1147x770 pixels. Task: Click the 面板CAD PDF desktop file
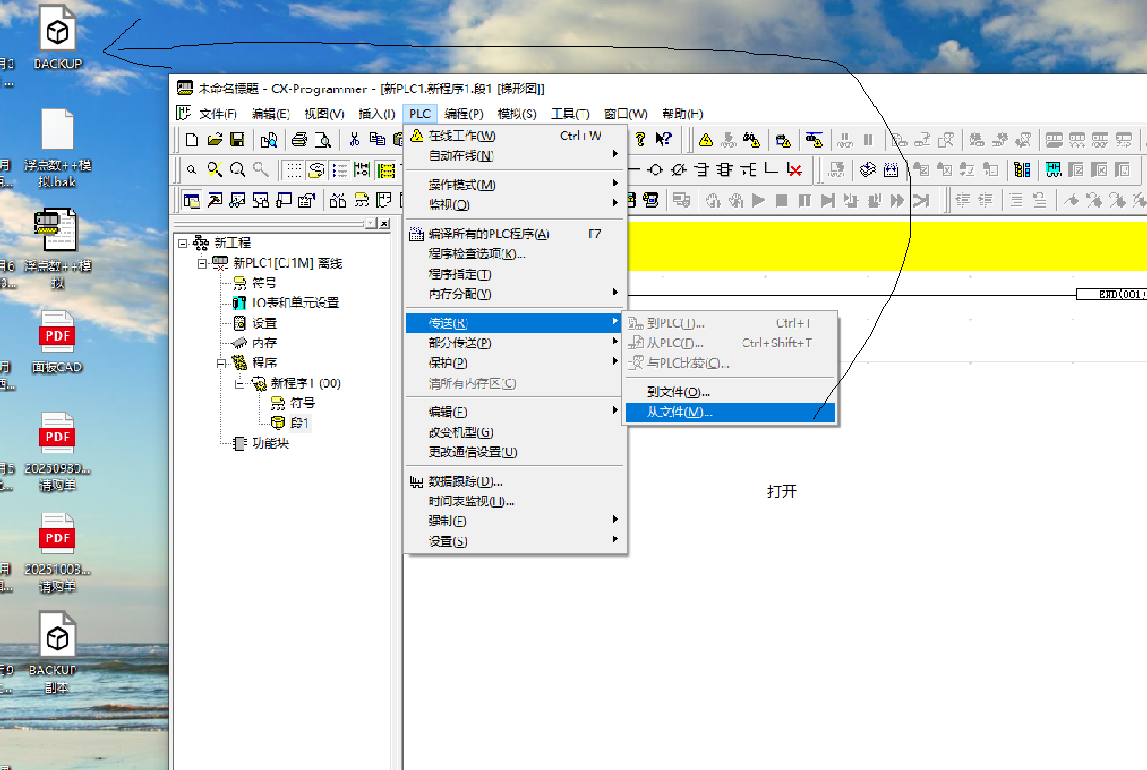point(57,342)
